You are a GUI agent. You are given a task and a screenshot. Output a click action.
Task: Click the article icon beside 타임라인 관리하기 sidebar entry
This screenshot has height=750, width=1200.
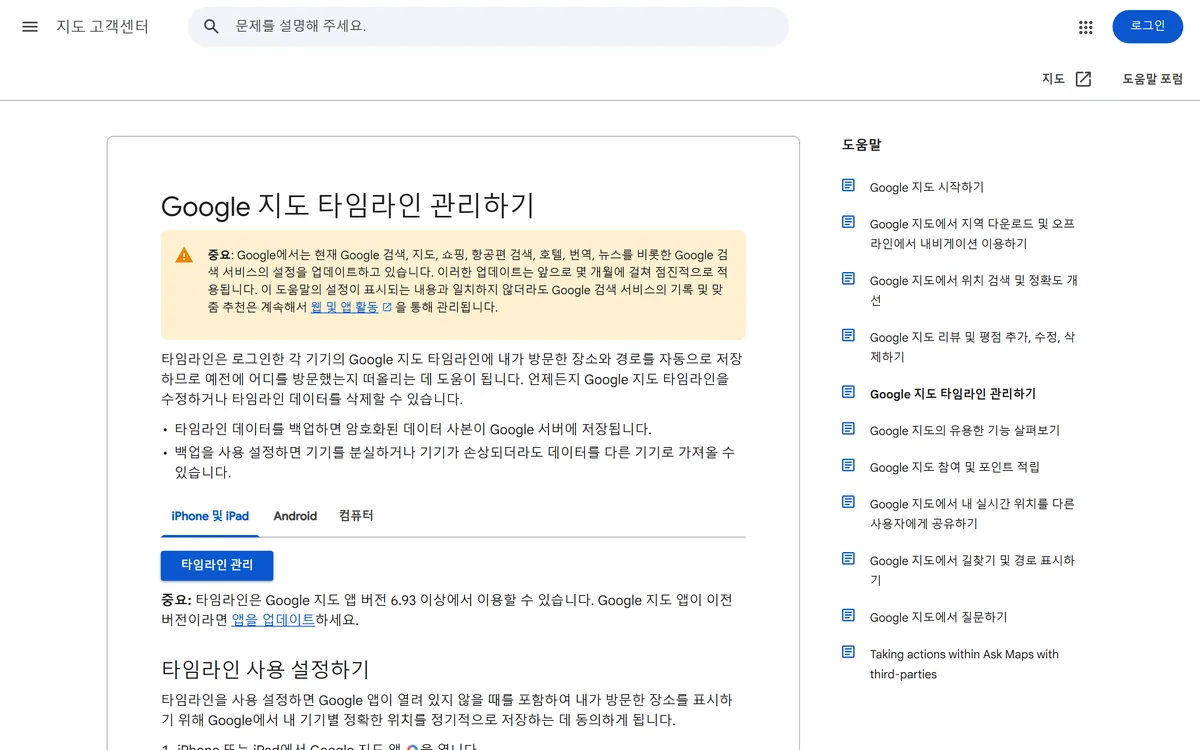(848, 392)
